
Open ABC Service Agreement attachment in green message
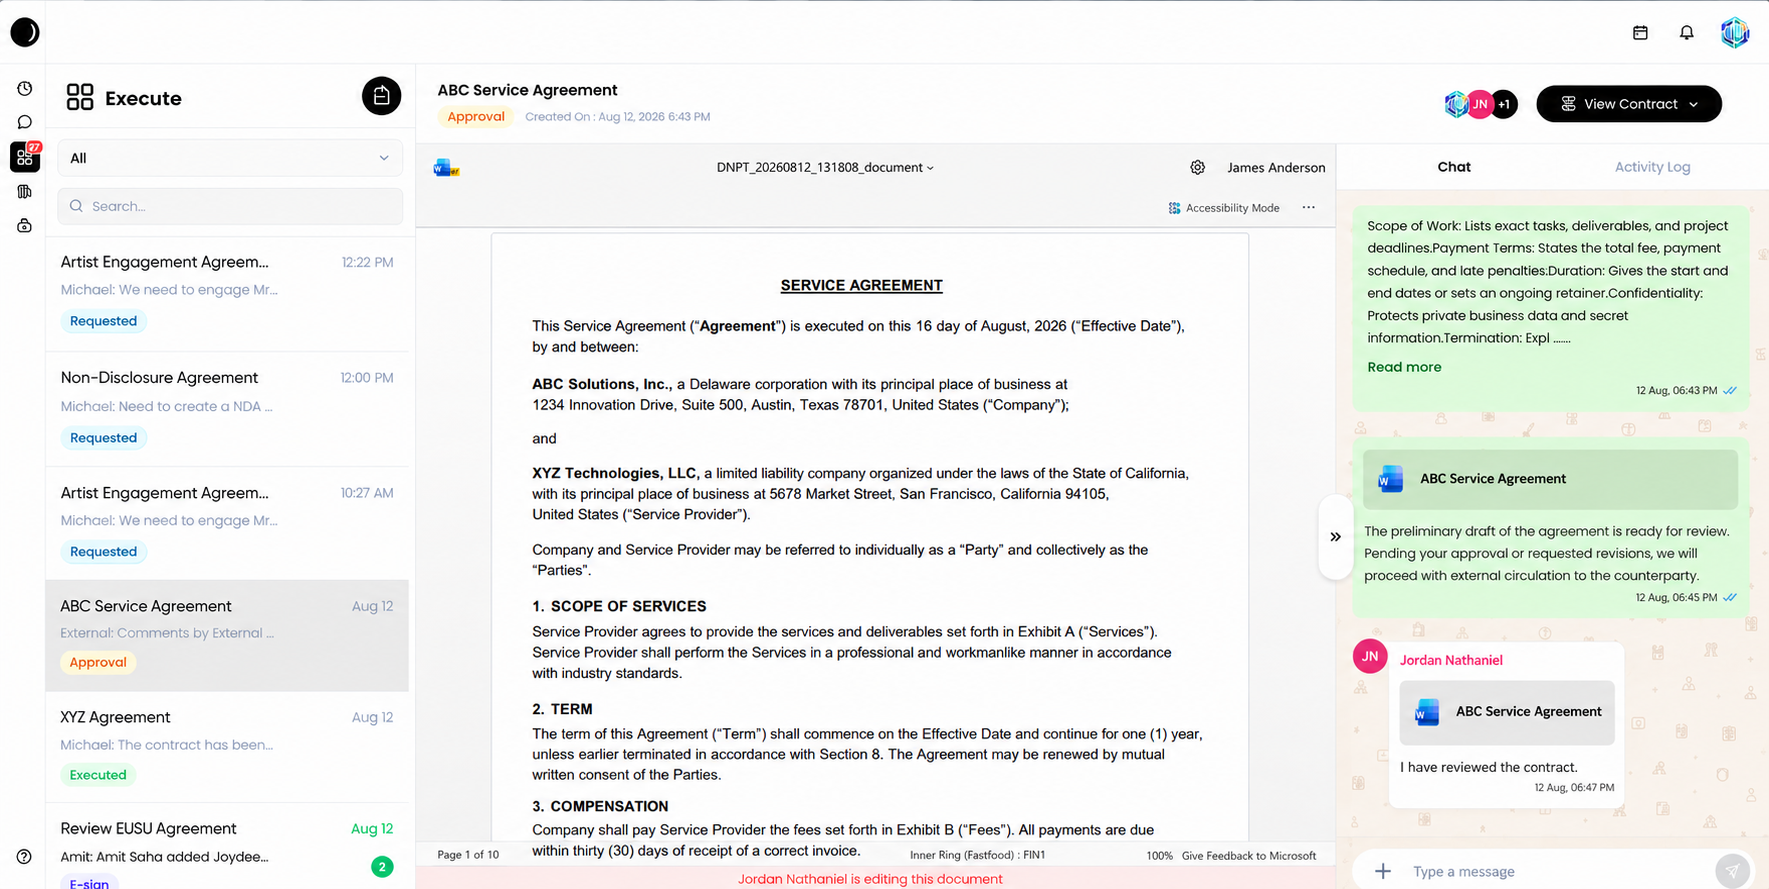pyautogui.click(x=1550, y=479)
